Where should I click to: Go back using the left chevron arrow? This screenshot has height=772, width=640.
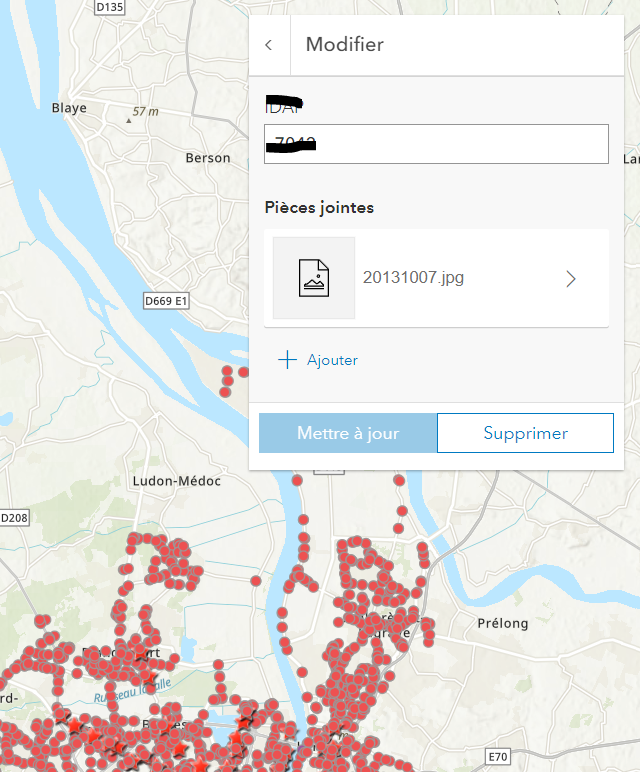(x=269, y=45)
